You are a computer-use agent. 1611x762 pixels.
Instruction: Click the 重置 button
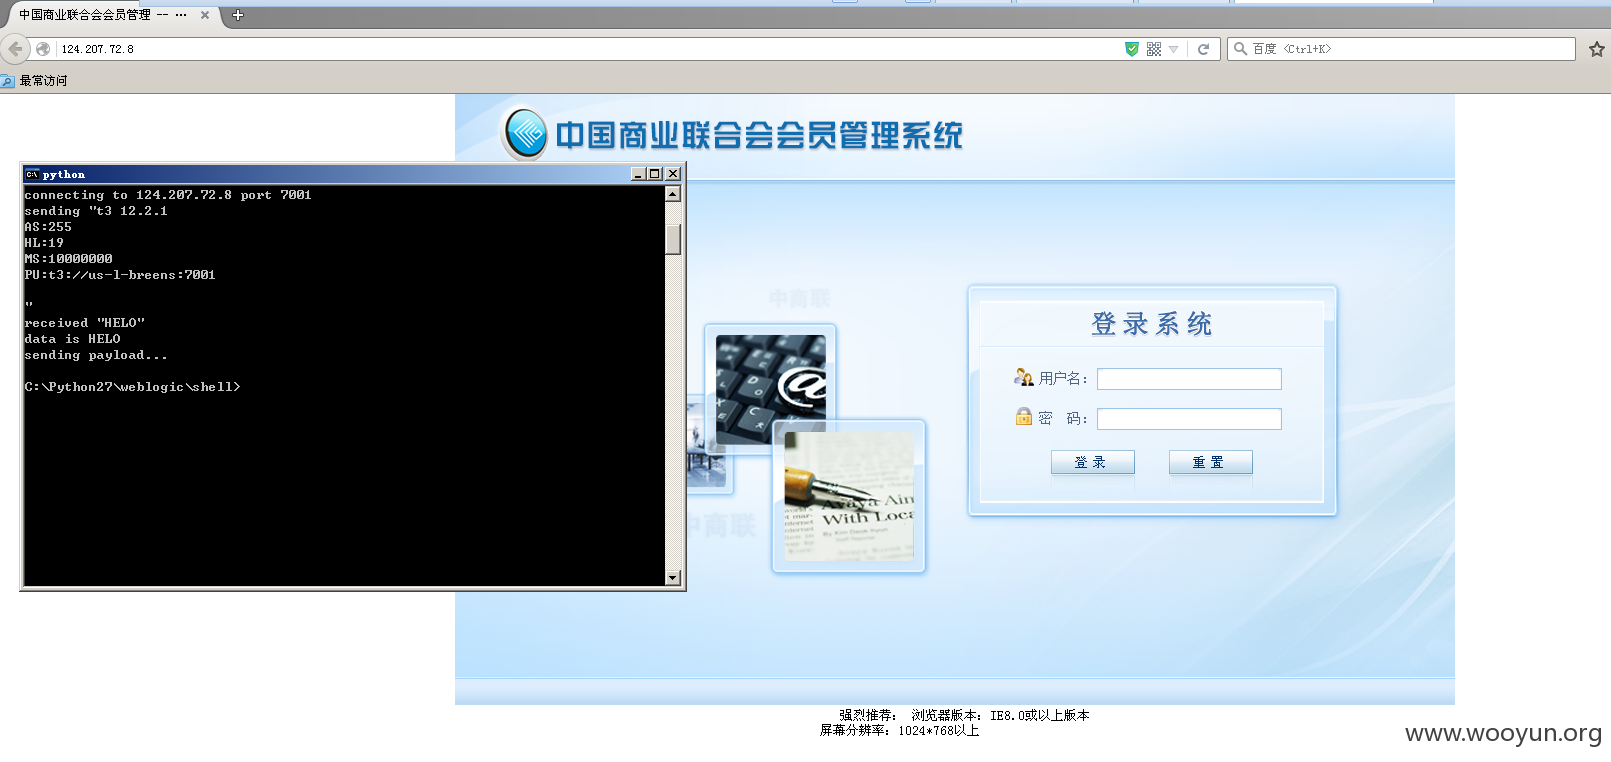[1210, 462]
